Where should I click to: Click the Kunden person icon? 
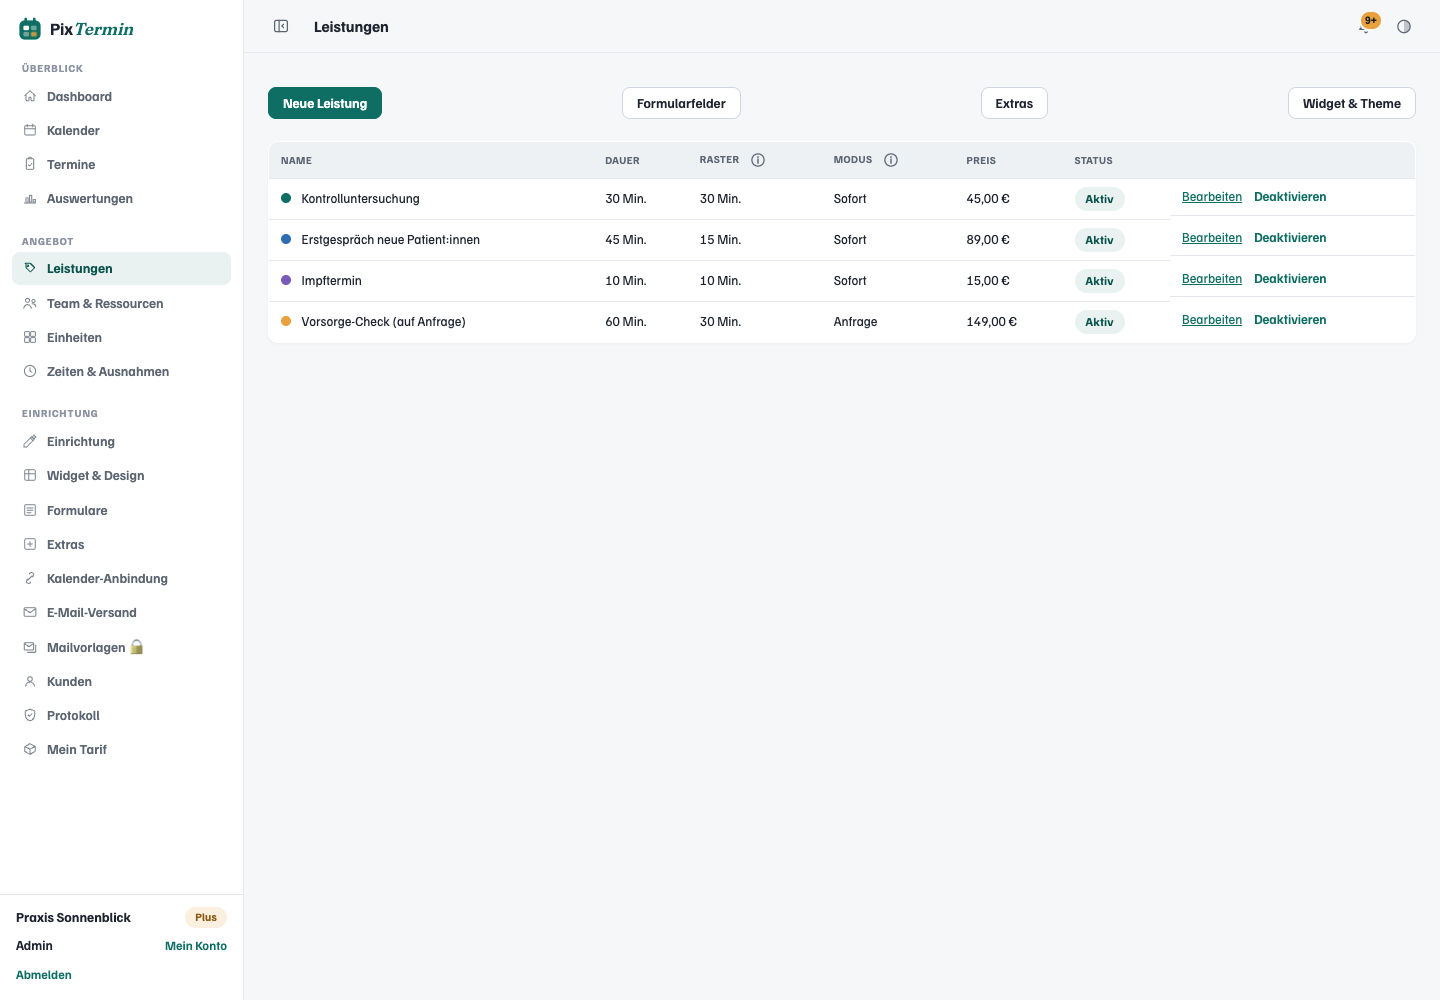coord(30,682)
